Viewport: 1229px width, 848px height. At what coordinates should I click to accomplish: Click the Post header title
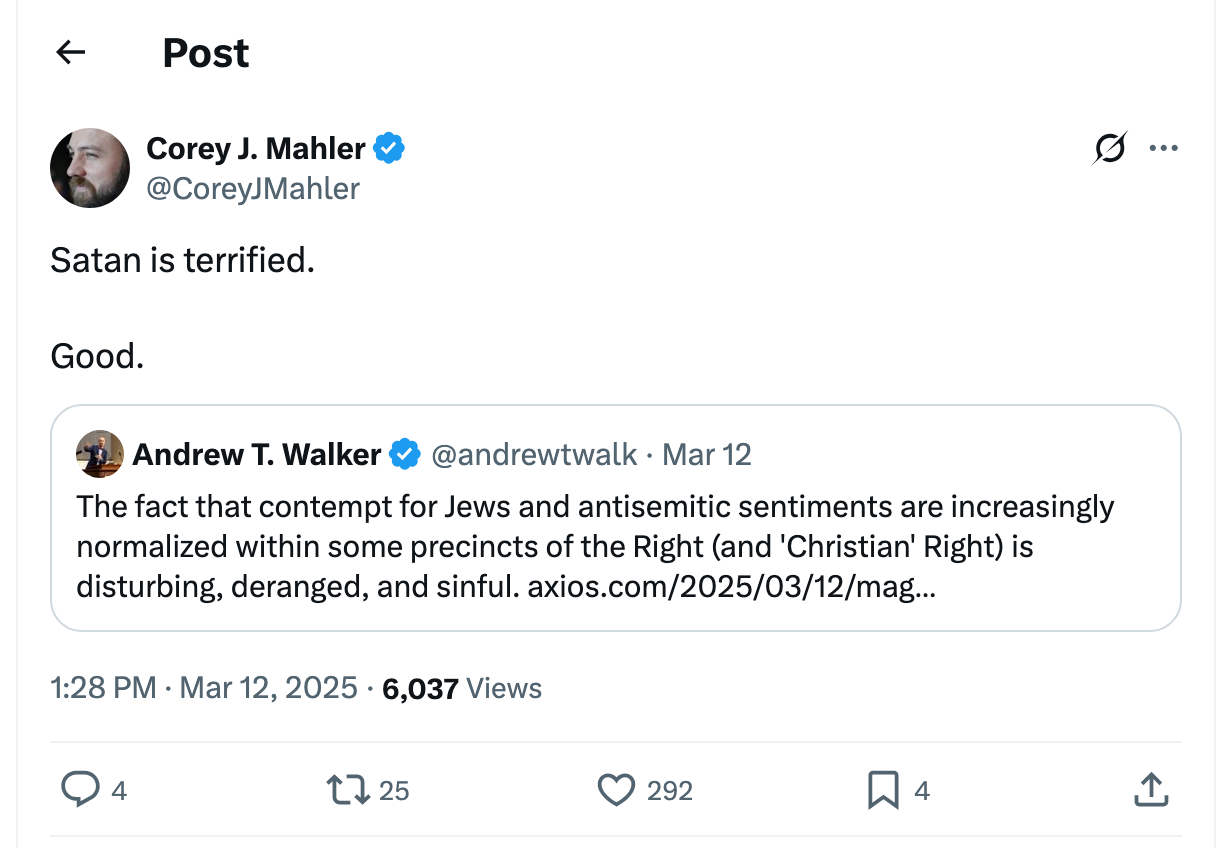206,52
